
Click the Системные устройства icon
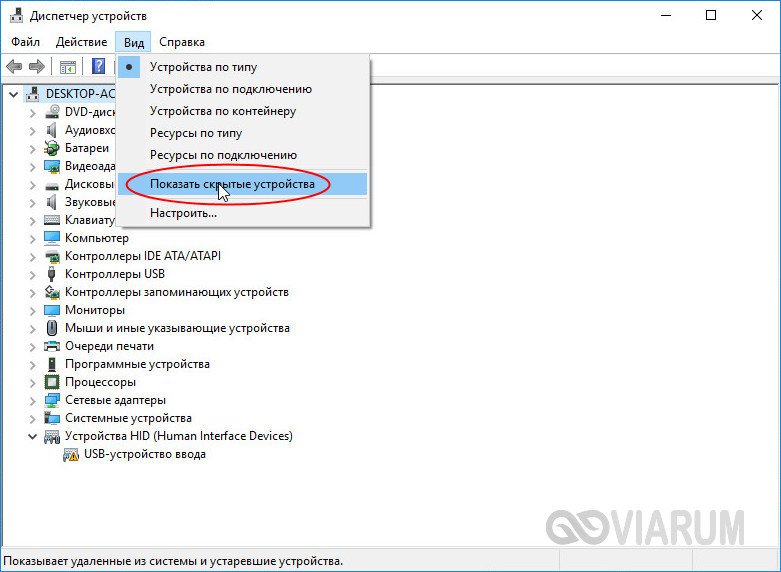click(x=52, y=418)
